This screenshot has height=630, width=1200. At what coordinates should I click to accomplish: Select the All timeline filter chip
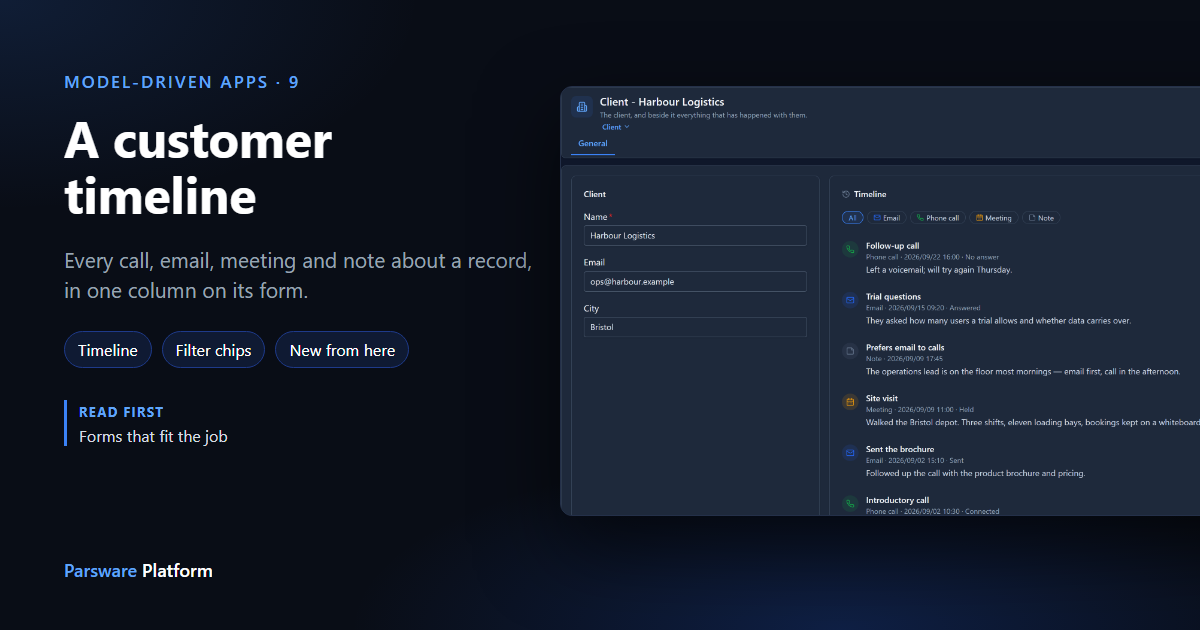coord(853,218)
